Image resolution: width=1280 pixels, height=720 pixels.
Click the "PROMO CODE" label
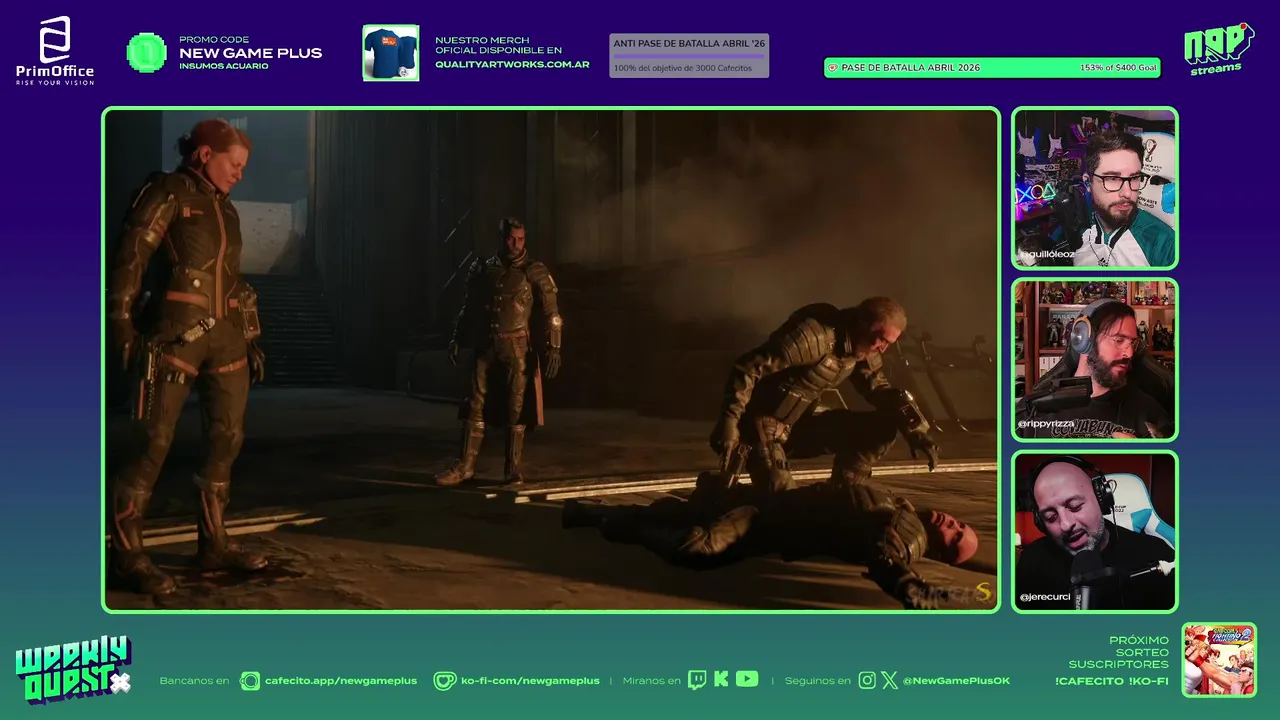214,40
